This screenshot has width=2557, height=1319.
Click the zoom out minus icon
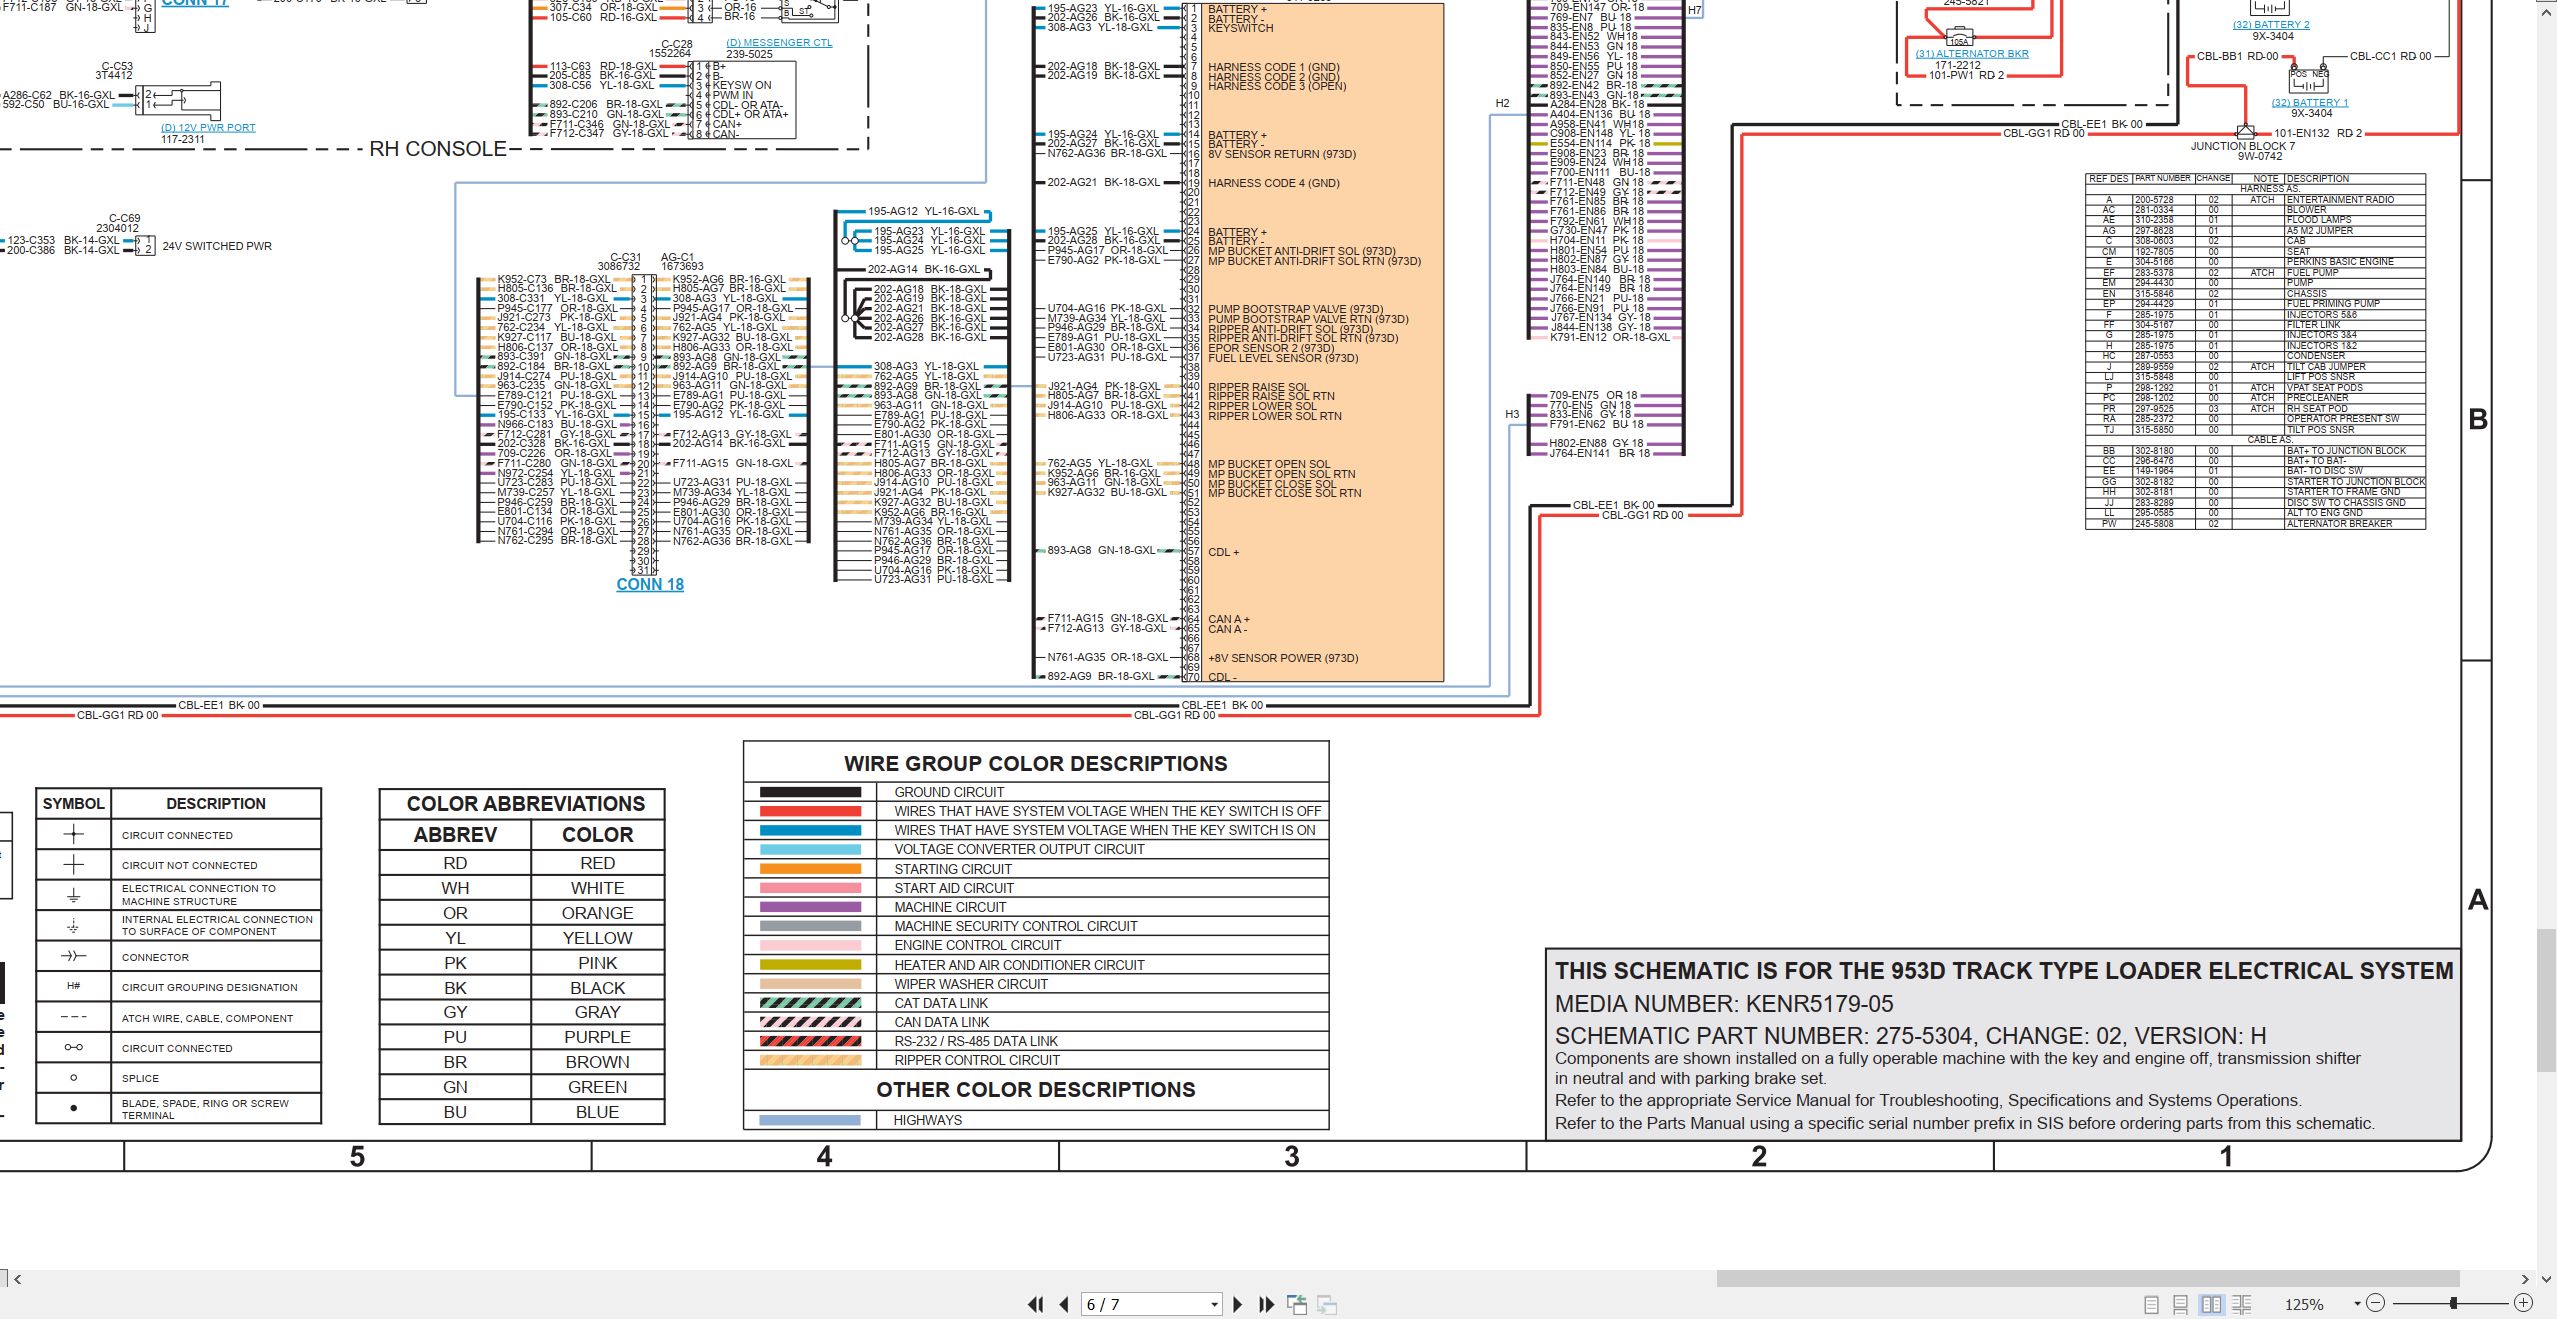tap(2376, 1303)
